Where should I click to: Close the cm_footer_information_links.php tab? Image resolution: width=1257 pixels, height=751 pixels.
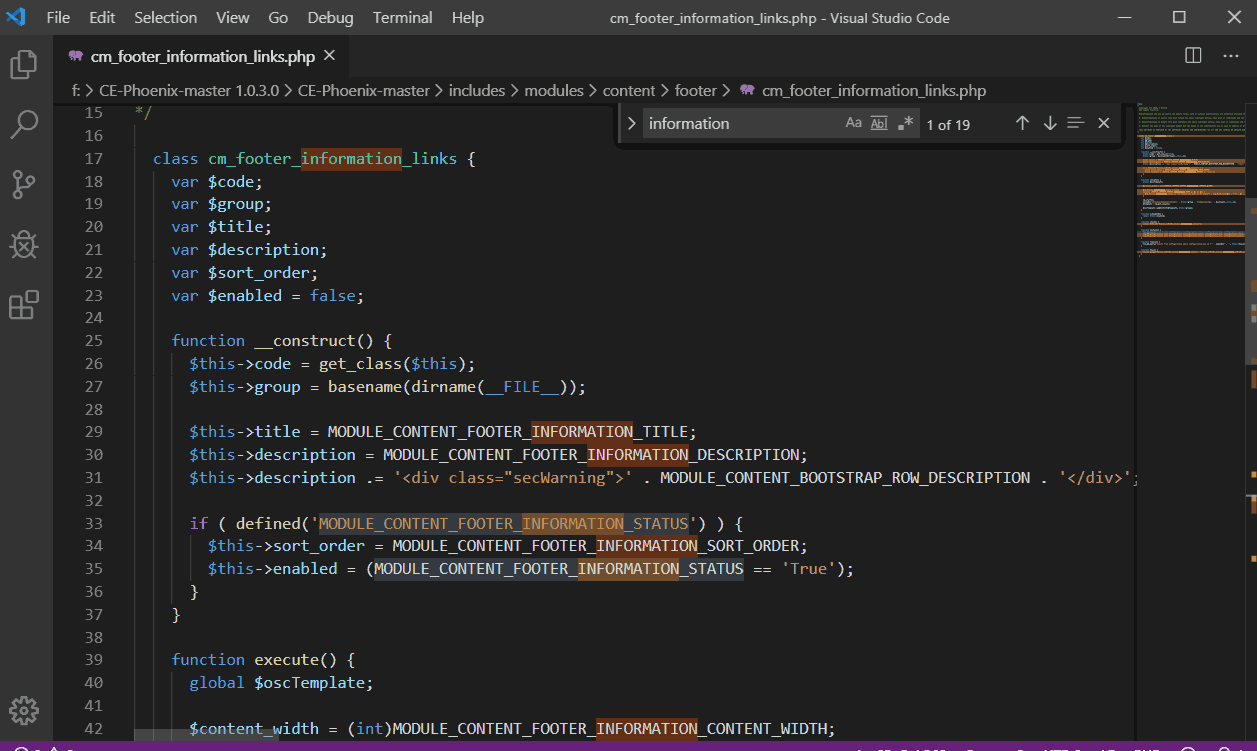click(330, 56)
